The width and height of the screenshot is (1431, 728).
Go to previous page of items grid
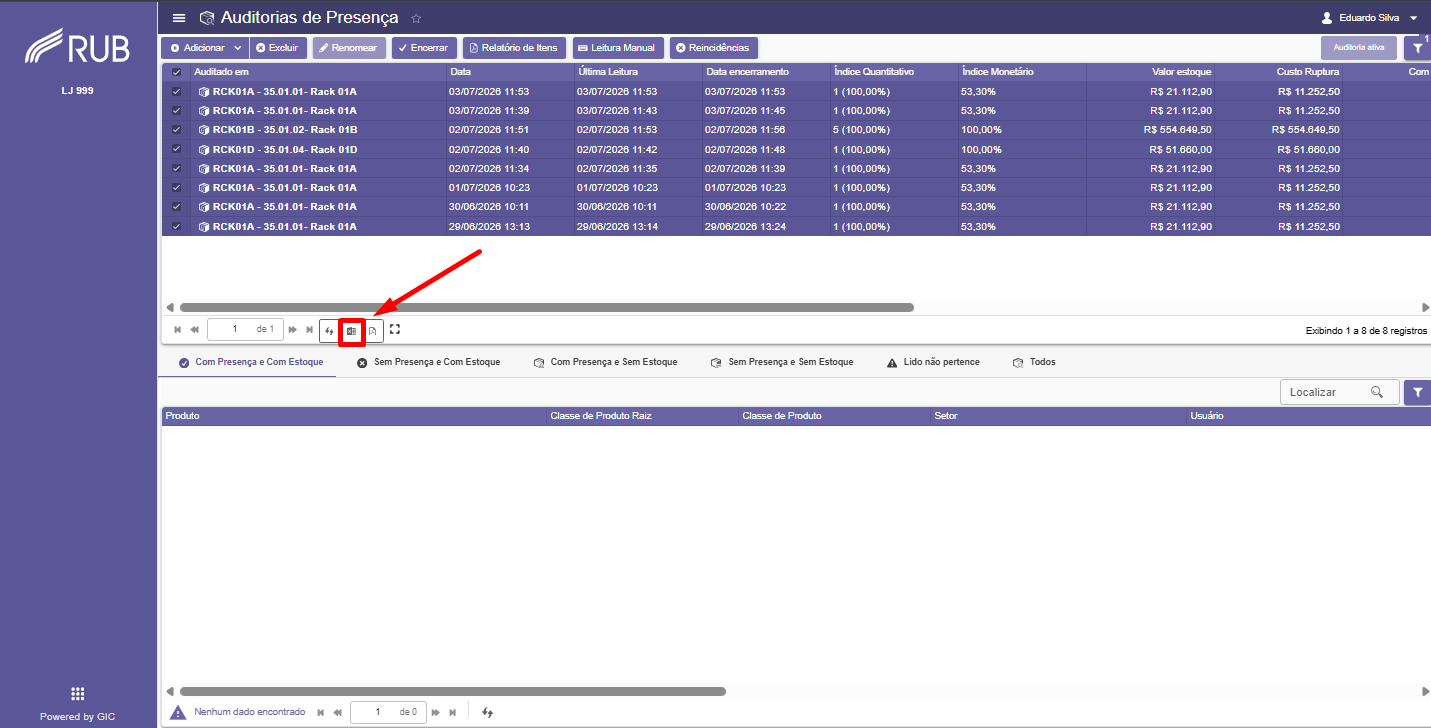click(338, 712)
